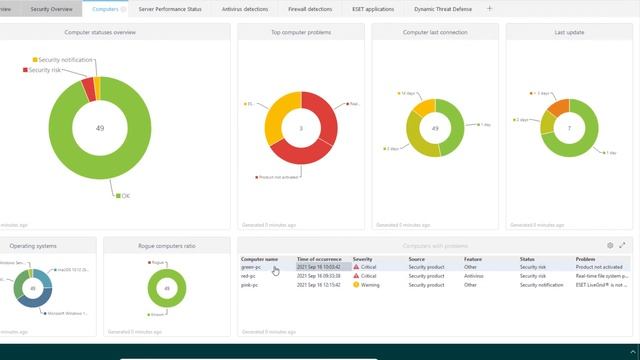Image resolution: width=640 pixels, height=360 pixels.
Task: Click the chevron at bottom right corner
Action: coord(633,352)
